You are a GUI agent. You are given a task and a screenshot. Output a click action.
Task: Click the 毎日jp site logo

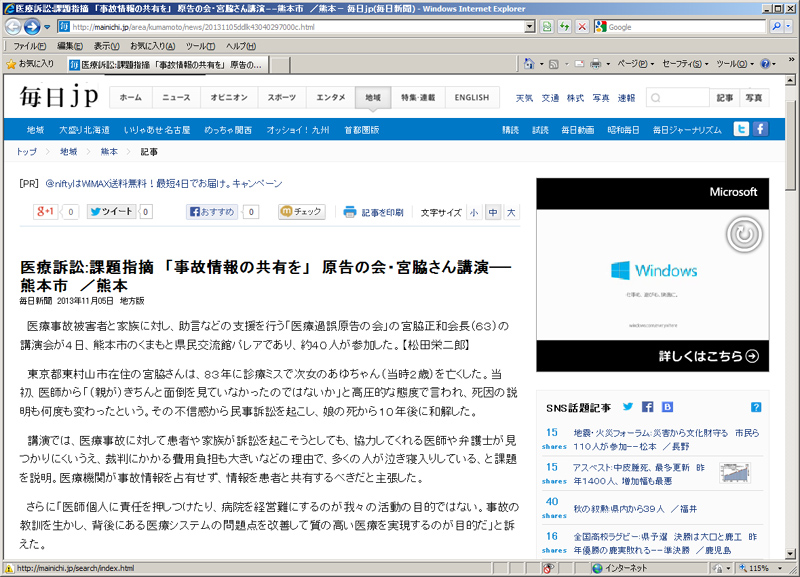(59, 96)
